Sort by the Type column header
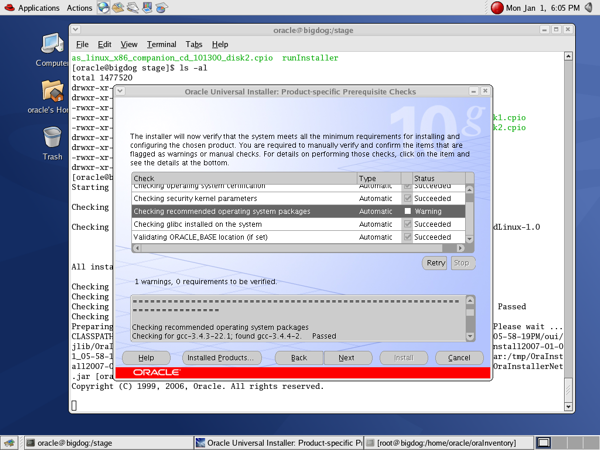Image resolution: width=600 pixels, height=450 pixels. (378, 178)
